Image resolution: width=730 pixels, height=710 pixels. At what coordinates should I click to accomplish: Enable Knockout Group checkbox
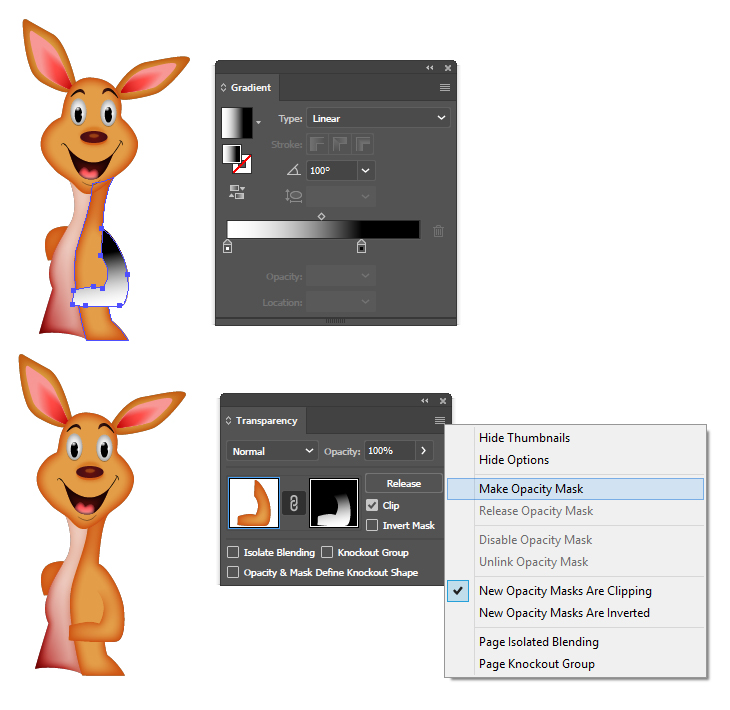tap(327, 552)
